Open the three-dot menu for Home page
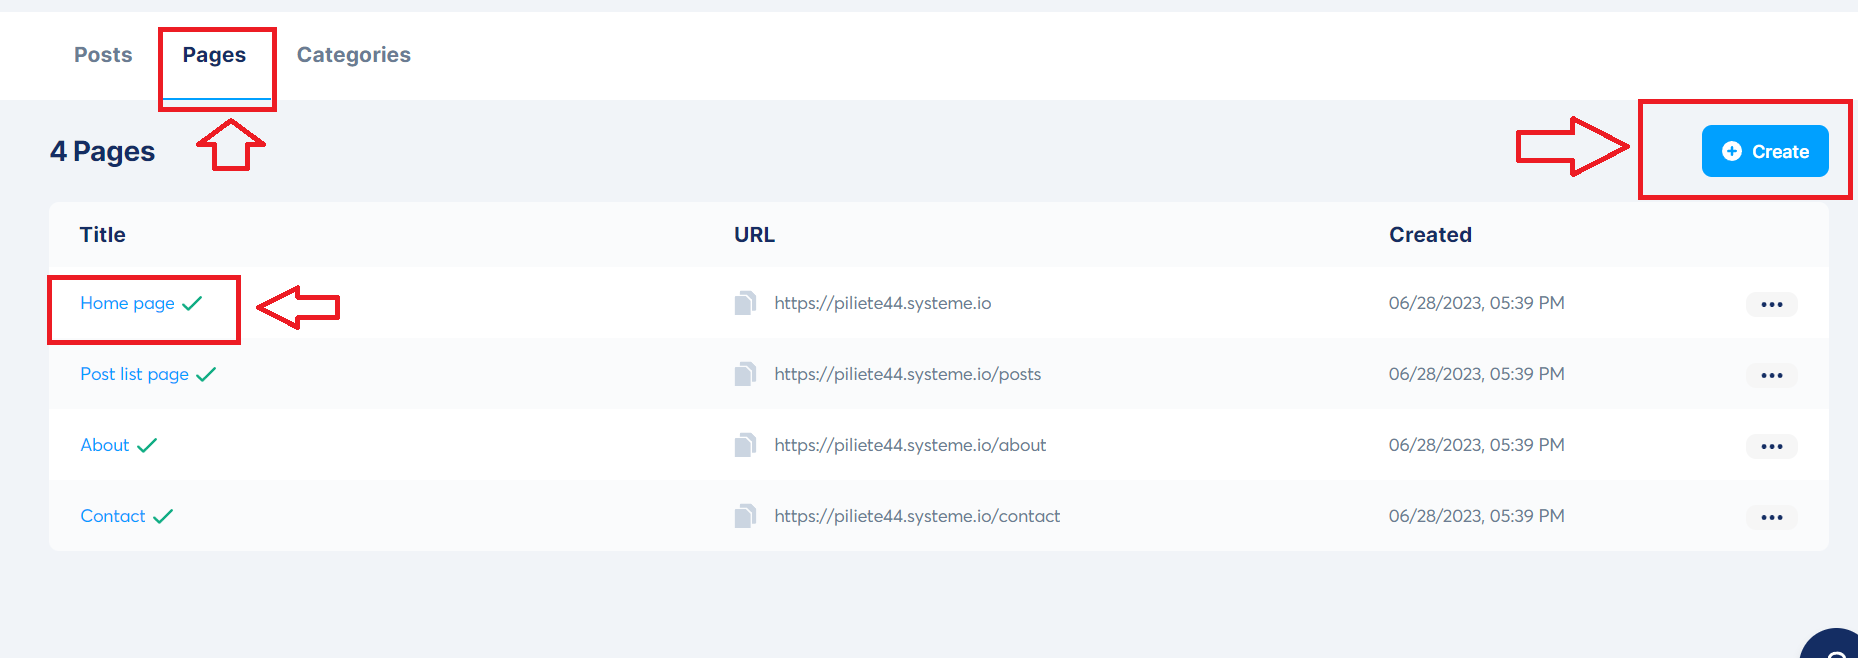Viewport: 1858px width, 658px height. pyautogui.click(x=1772, y=304)
